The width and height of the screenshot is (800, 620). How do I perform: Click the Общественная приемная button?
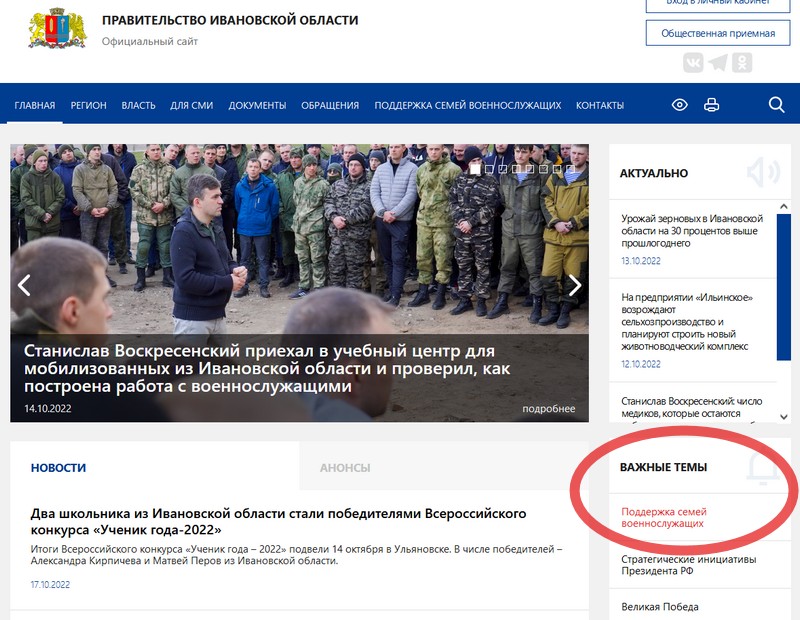(718, 33)
